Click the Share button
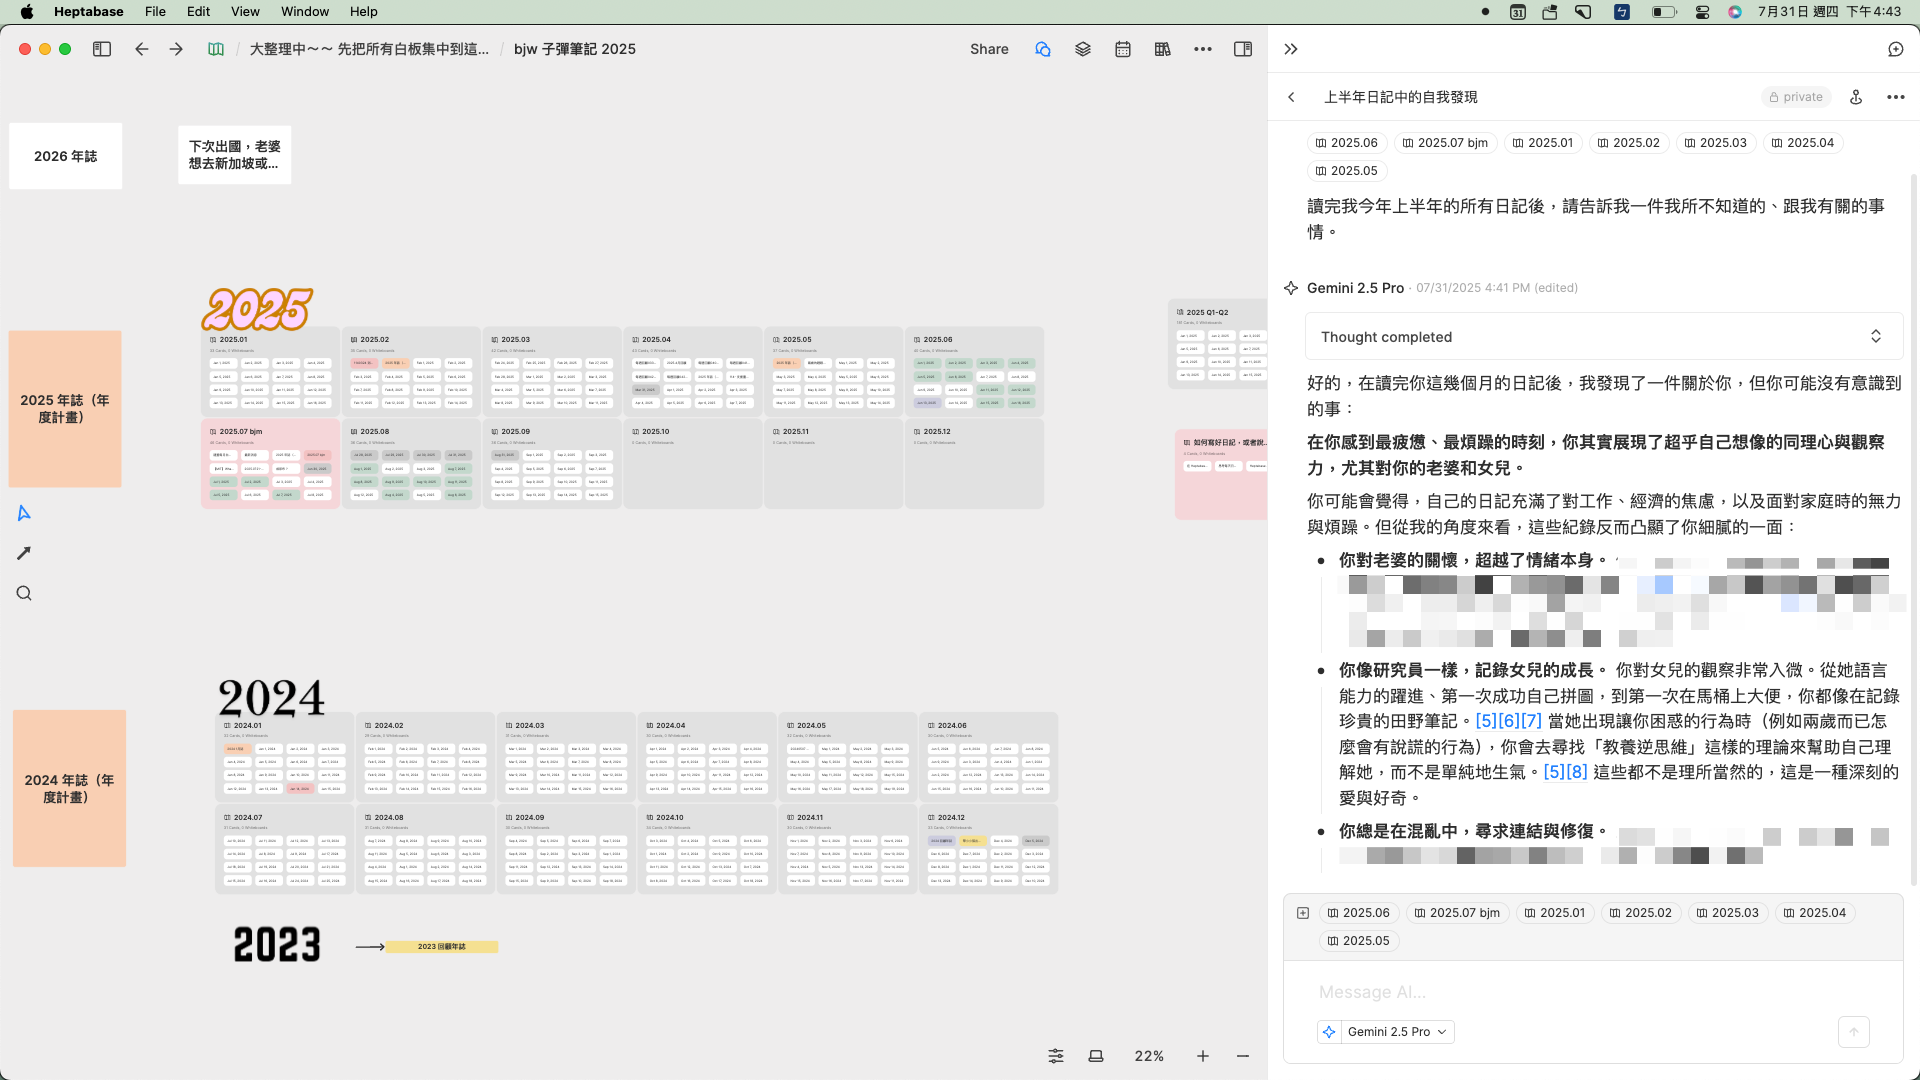The height and width of the screenshot is (1080, 1920). click(989, 49)
